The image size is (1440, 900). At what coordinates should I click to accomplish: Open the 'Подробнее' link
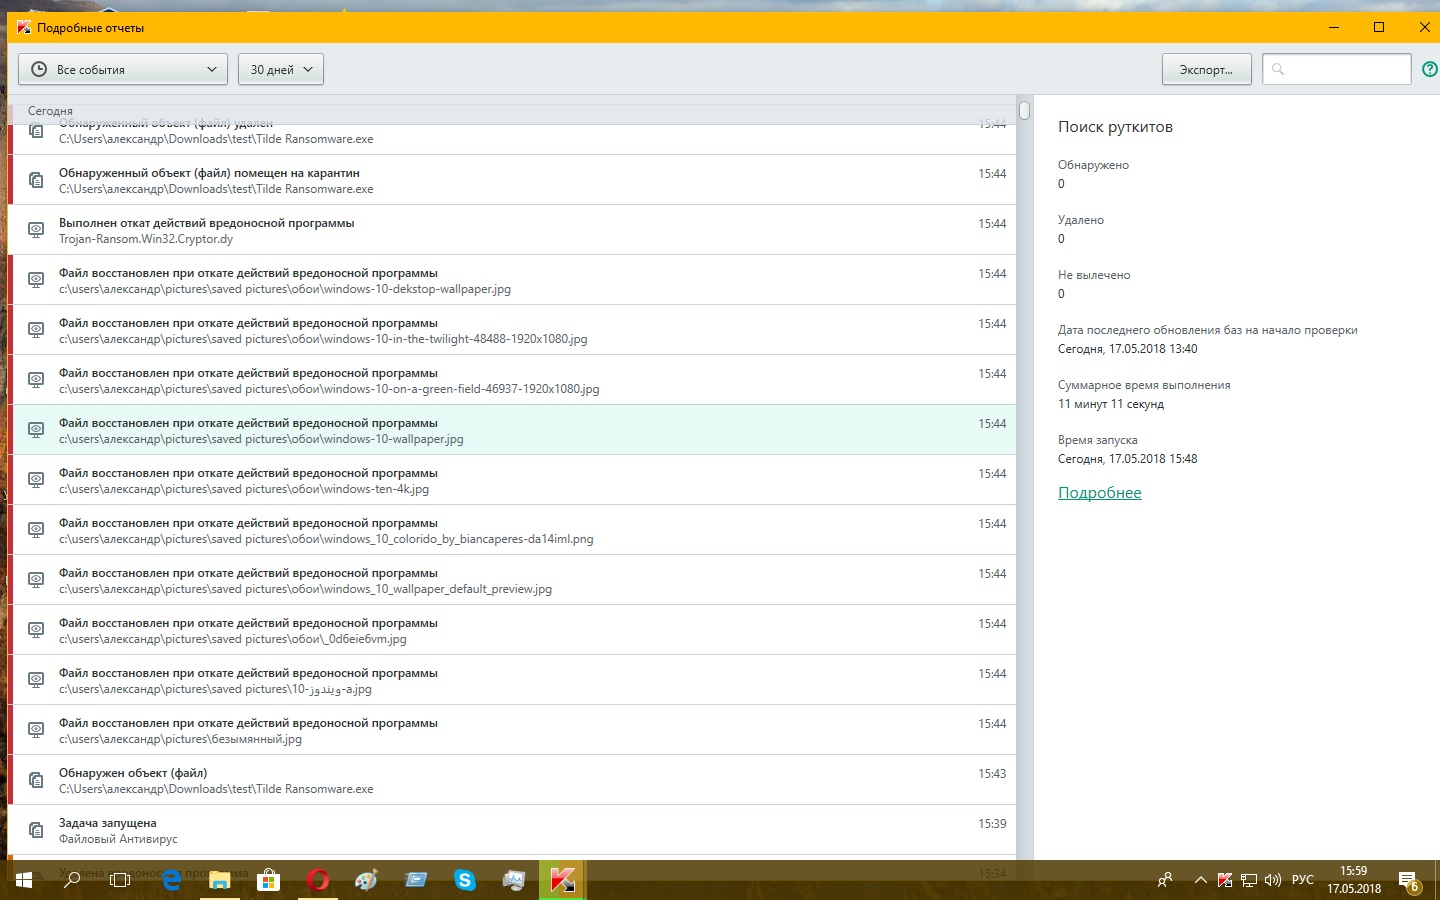coord(1099,493)
